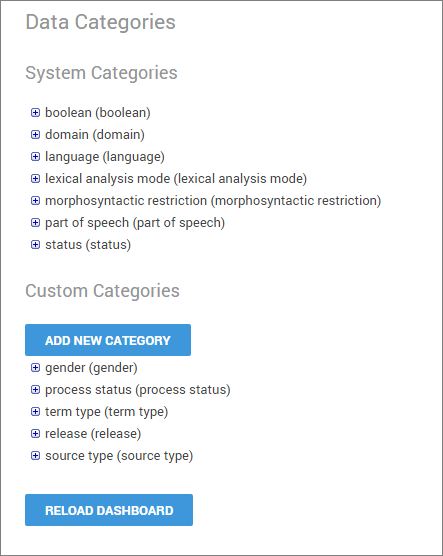Viewport: 443px width, 556px height.
Task: Expand the status category plus icon
Action: point(35,244)
